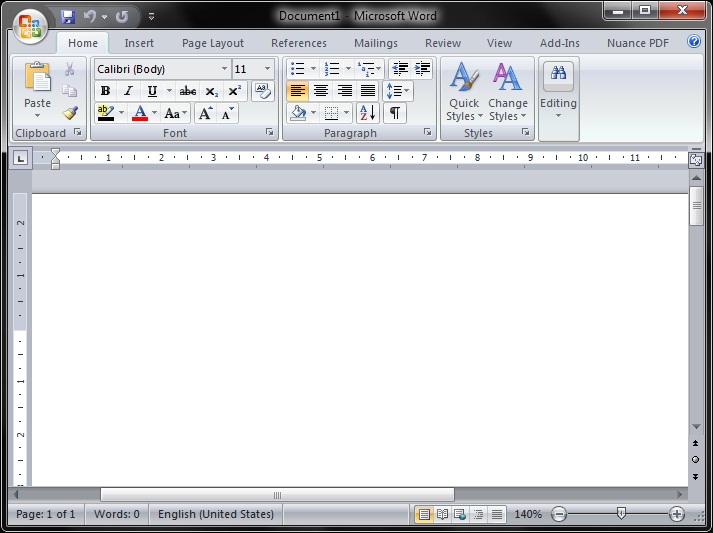Select the Mailings tab
Screen dimensions: 713x533
click(x=376, y=43)
